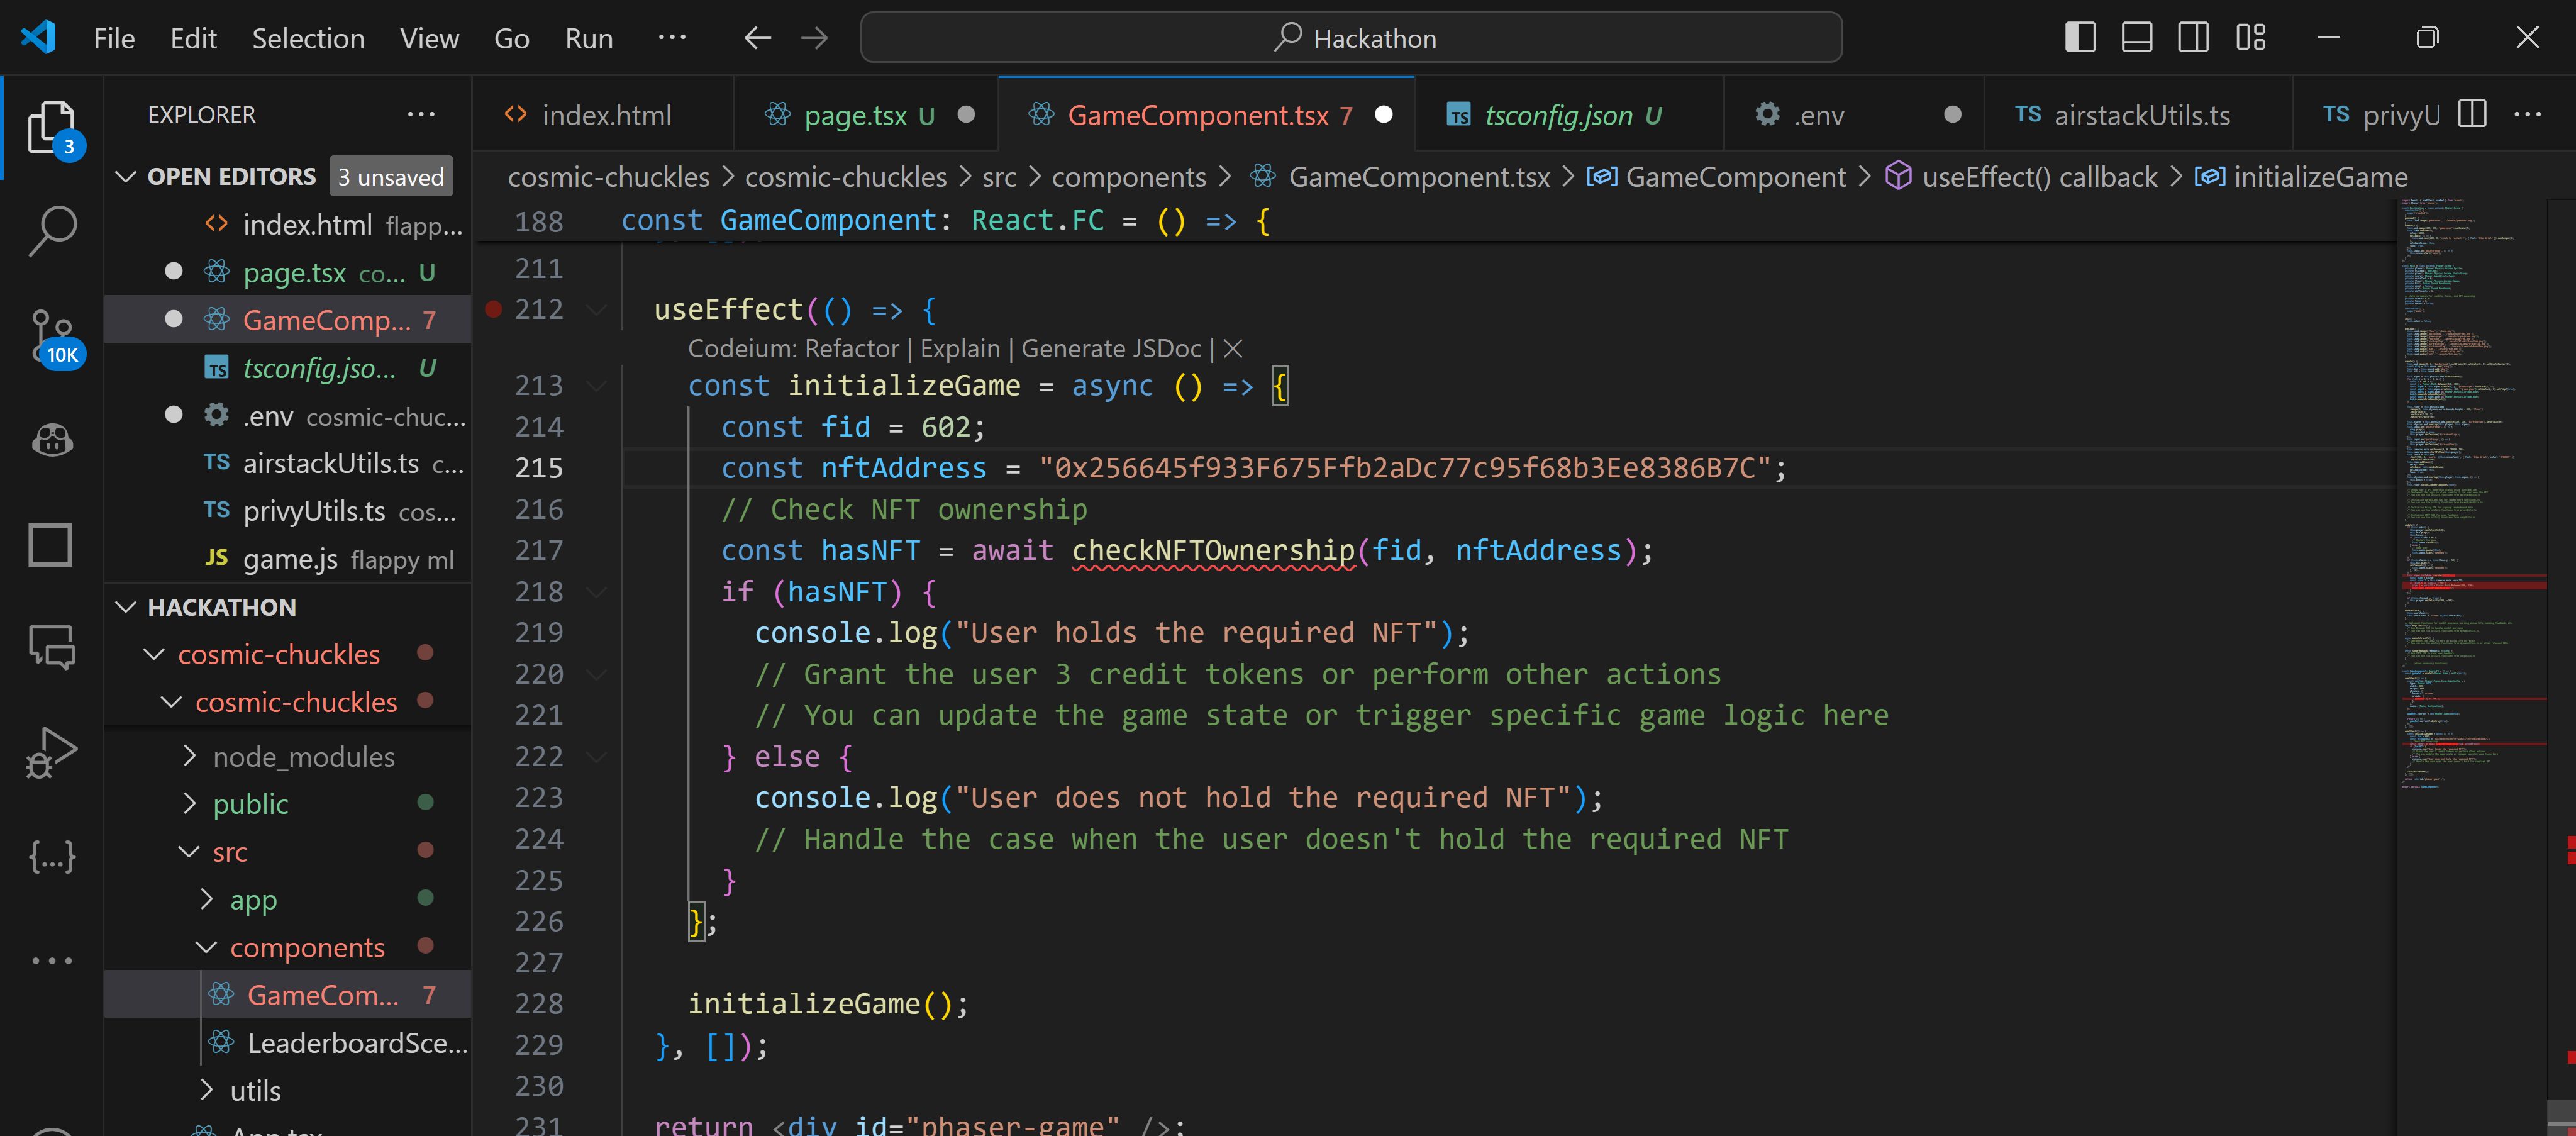Close GameComponent.tsx tab via unsaved dot

(1384, 114)
